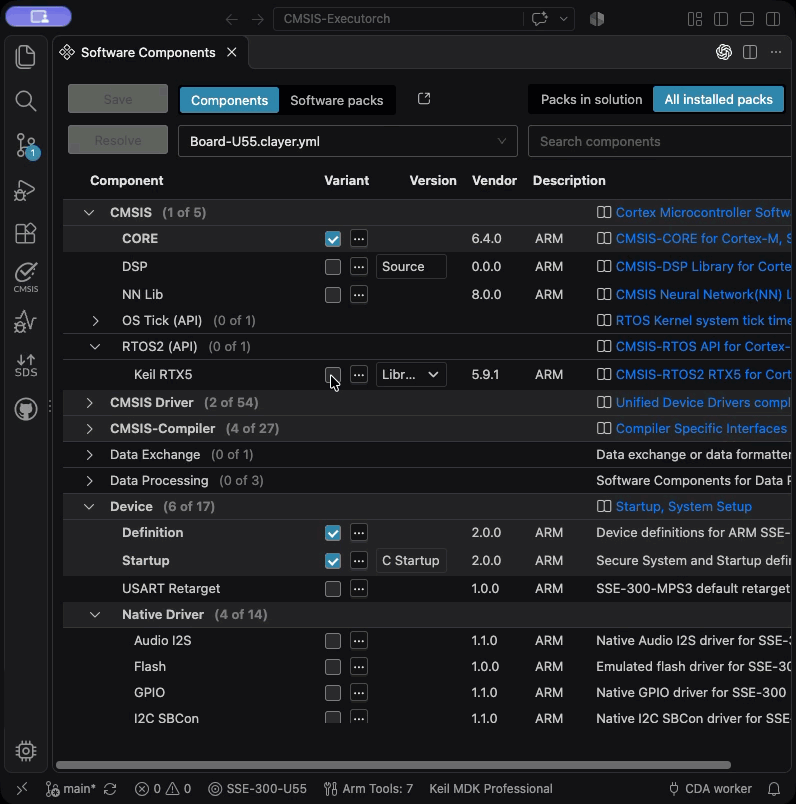Open the settings gear in activity bar

click(25, 751)
